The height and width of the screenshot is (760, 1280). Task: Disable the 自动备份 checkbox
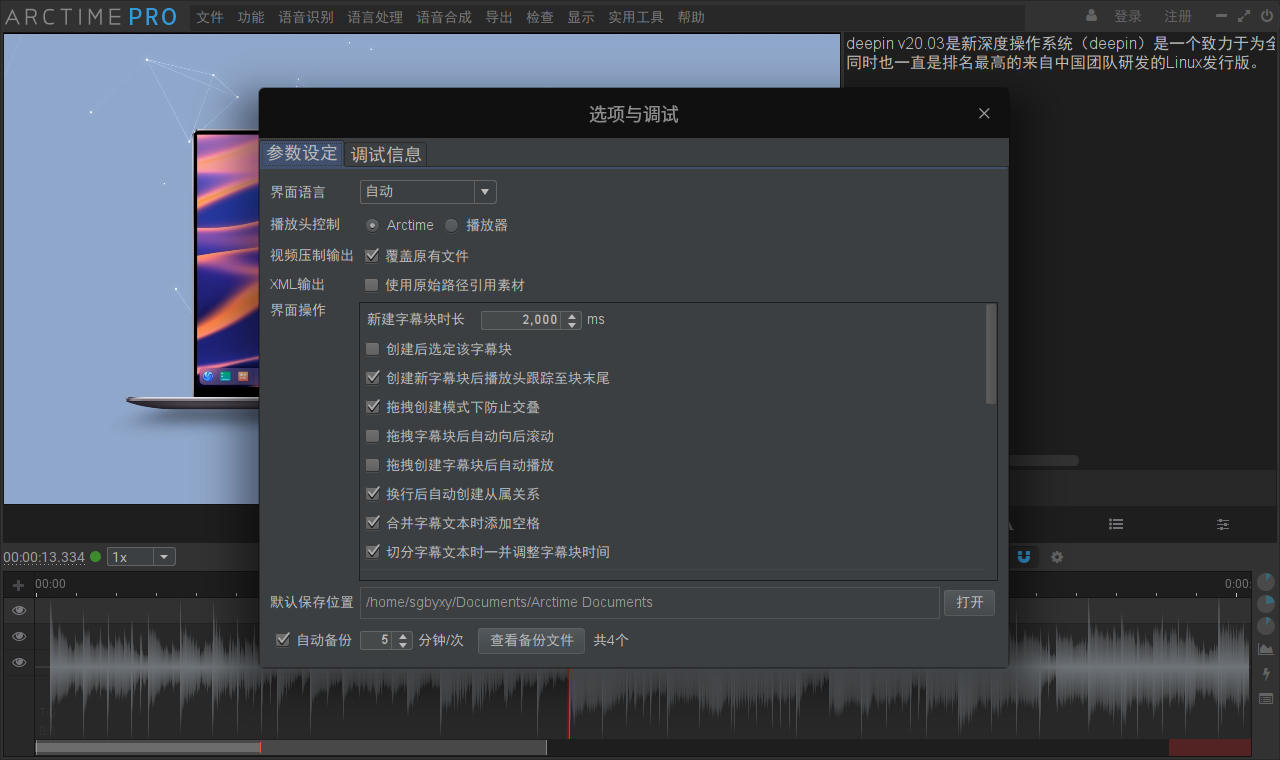(283, 640)
